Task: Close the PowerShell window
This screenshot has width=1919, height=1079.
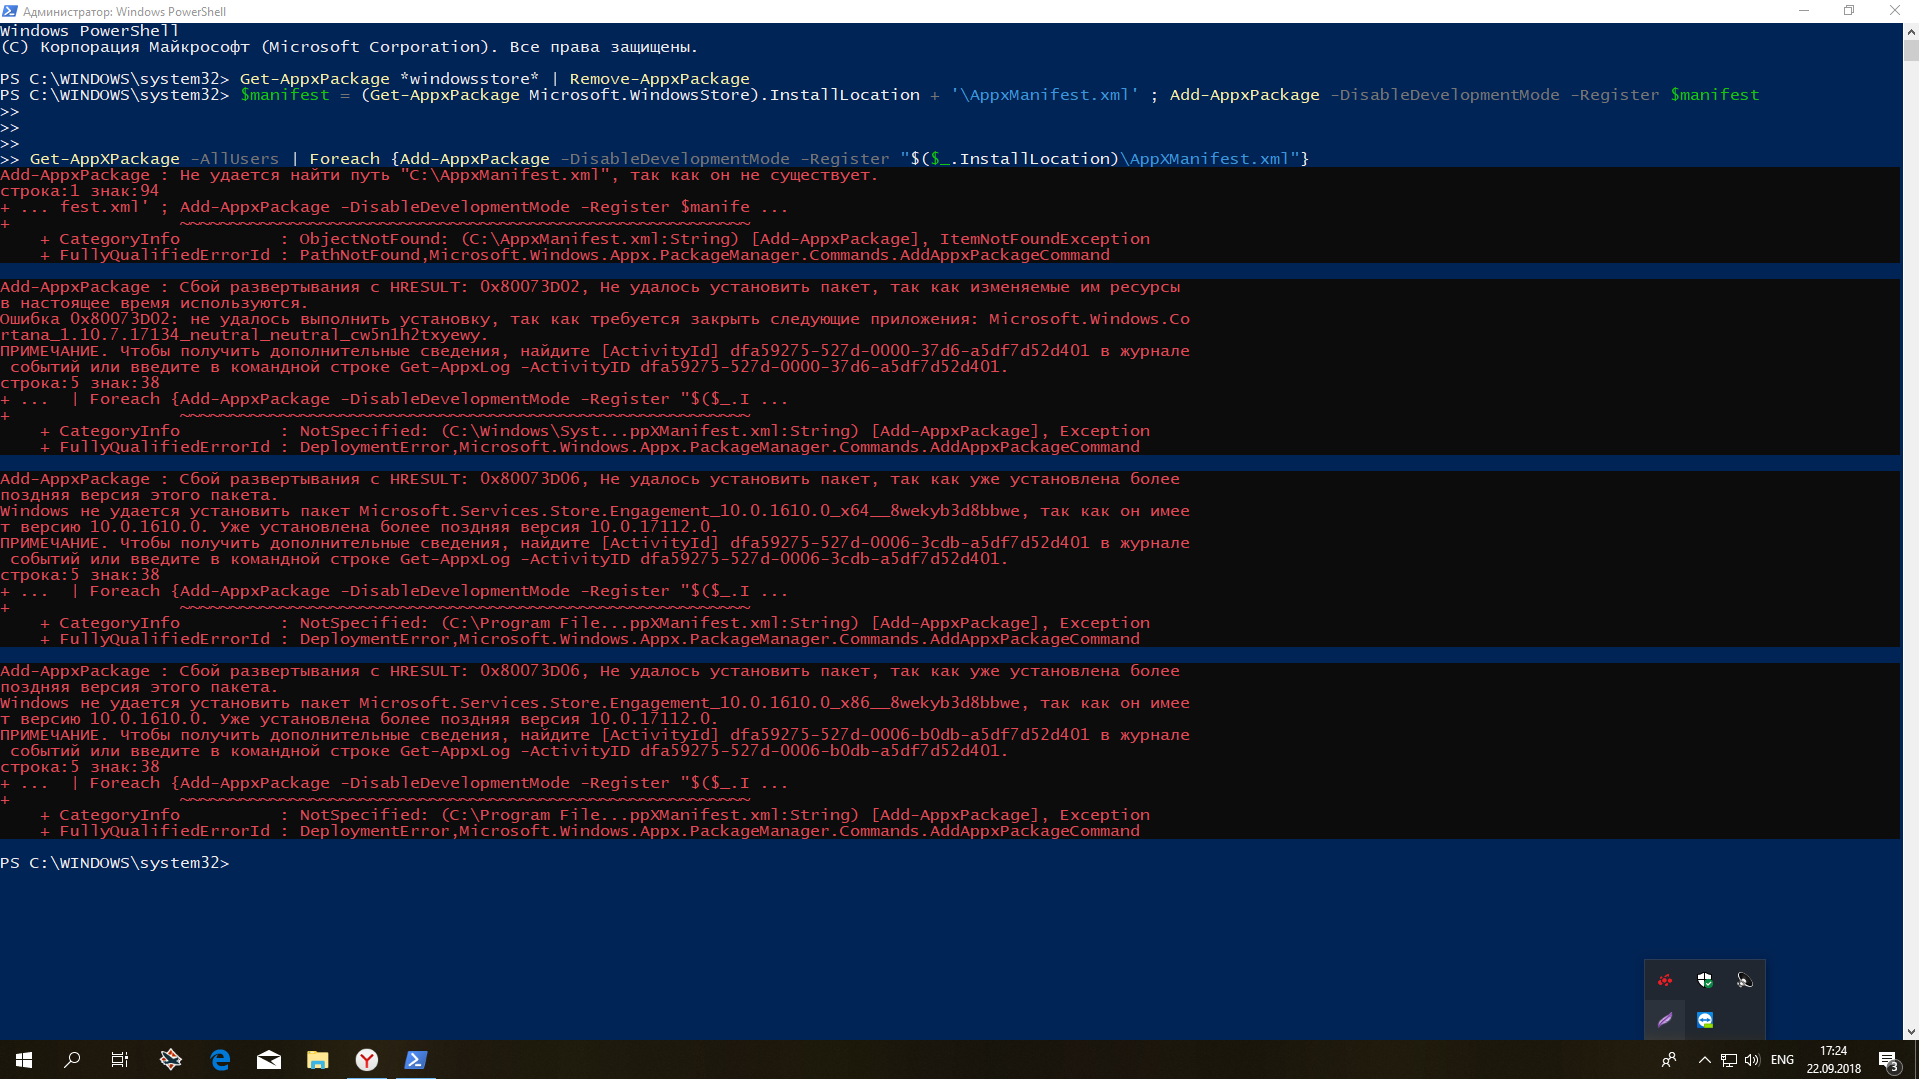Action: (x=1895, y=11)
